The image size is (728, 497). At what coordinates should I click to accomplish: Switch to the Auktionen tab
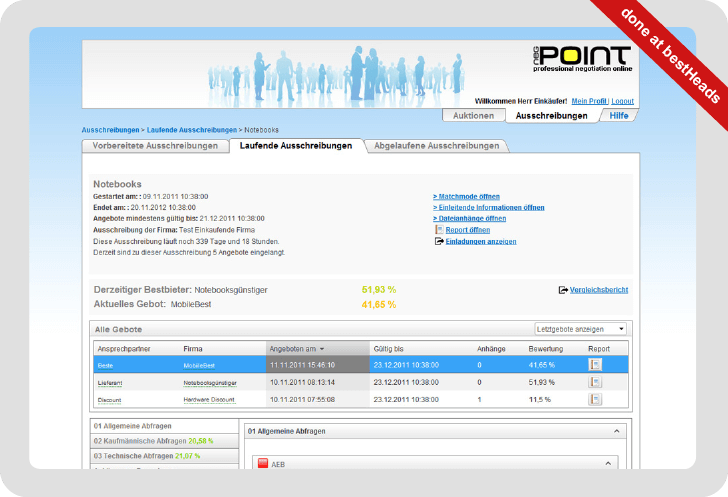pyautogui.click(x=474, y=115)
